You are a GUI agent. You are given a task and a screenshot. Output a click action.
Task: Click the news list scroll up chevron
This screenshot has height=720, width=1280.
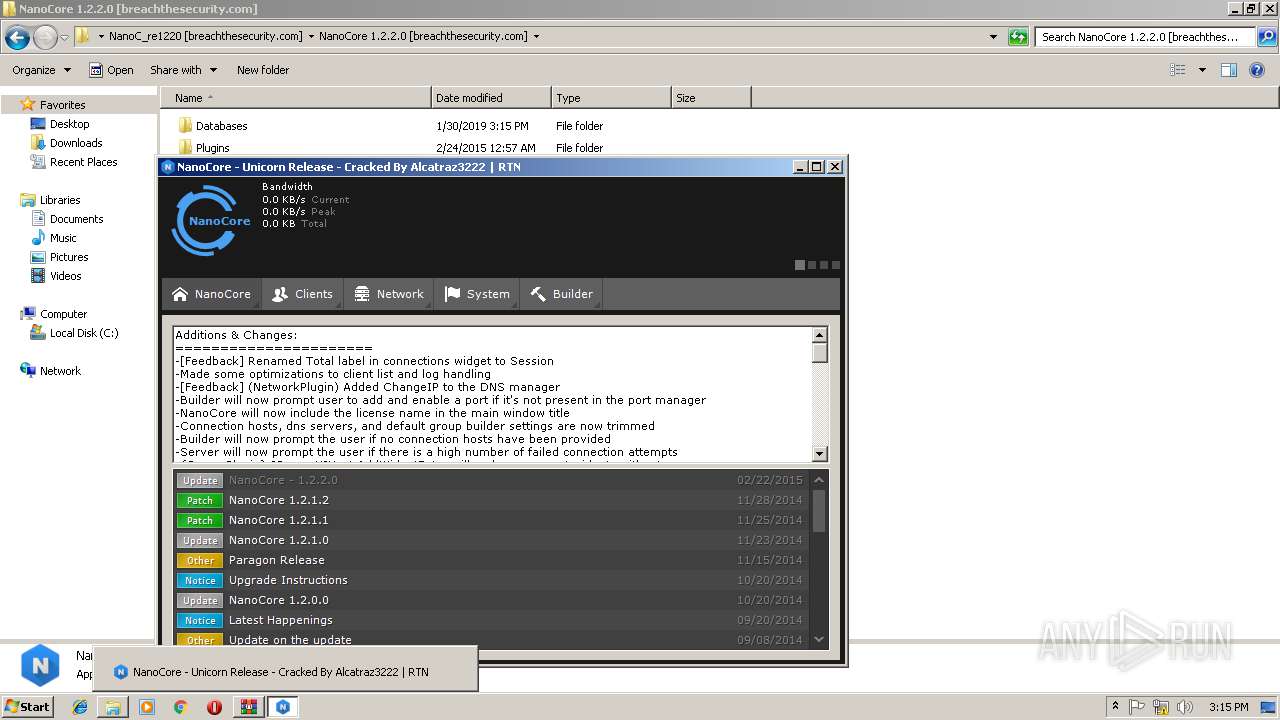819,480
